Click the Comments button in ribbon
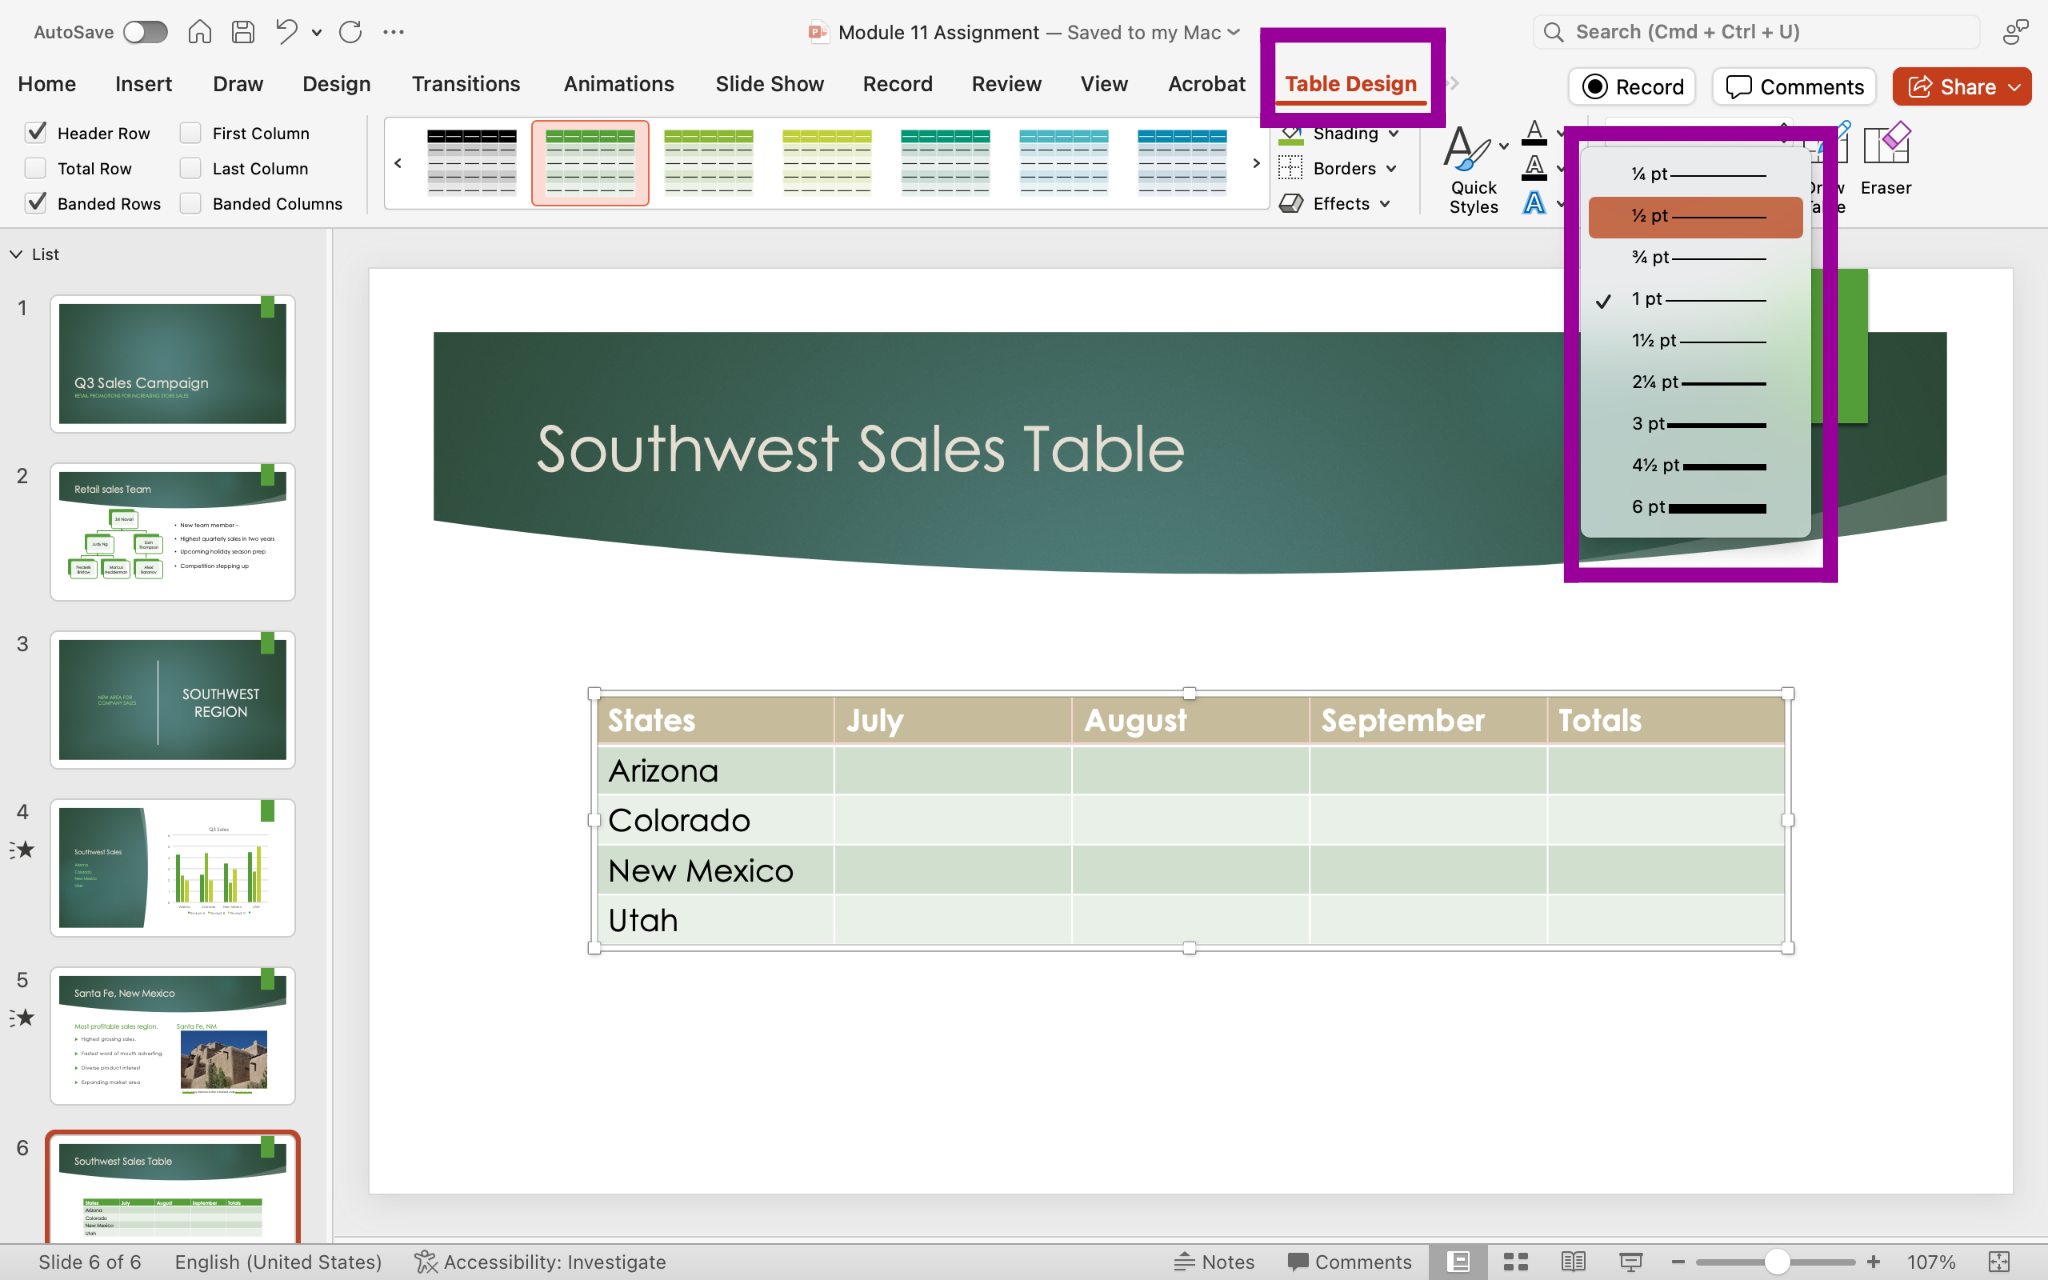2048x1280 pixels. coord(1795,87)
